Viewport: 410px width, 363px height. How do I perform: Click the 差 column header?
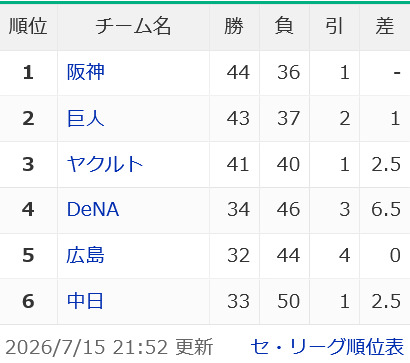[385, 27]
